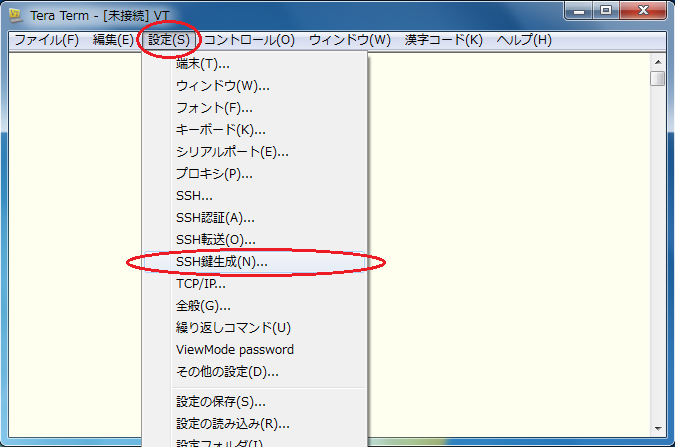Select 端末(T)... from the settings menu
675x447 pixels.
(x=202, y=64)
